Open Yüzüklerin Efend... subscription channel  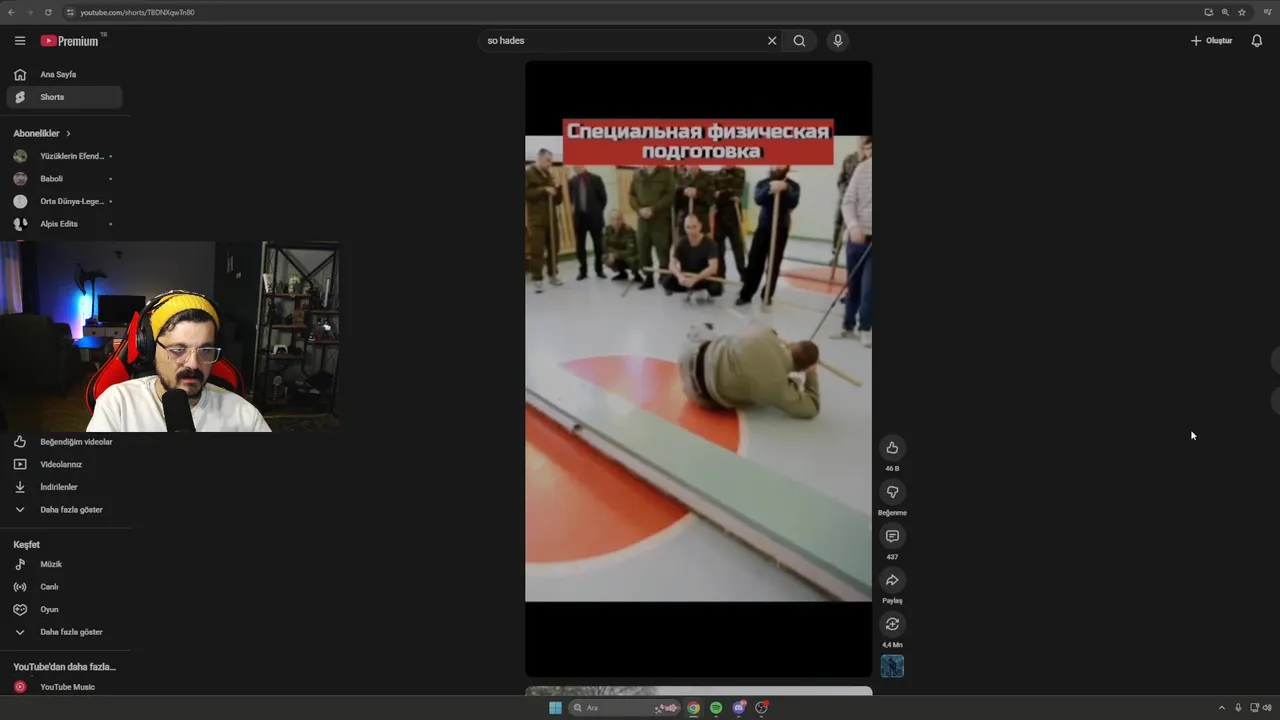pyautogui.click(x=64, y=156)
